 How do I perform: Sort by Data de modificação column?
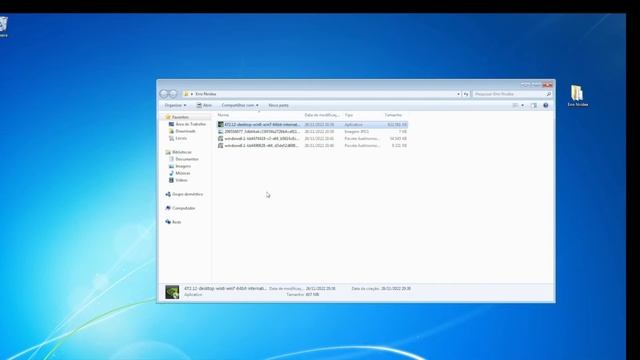coord(322,115)
